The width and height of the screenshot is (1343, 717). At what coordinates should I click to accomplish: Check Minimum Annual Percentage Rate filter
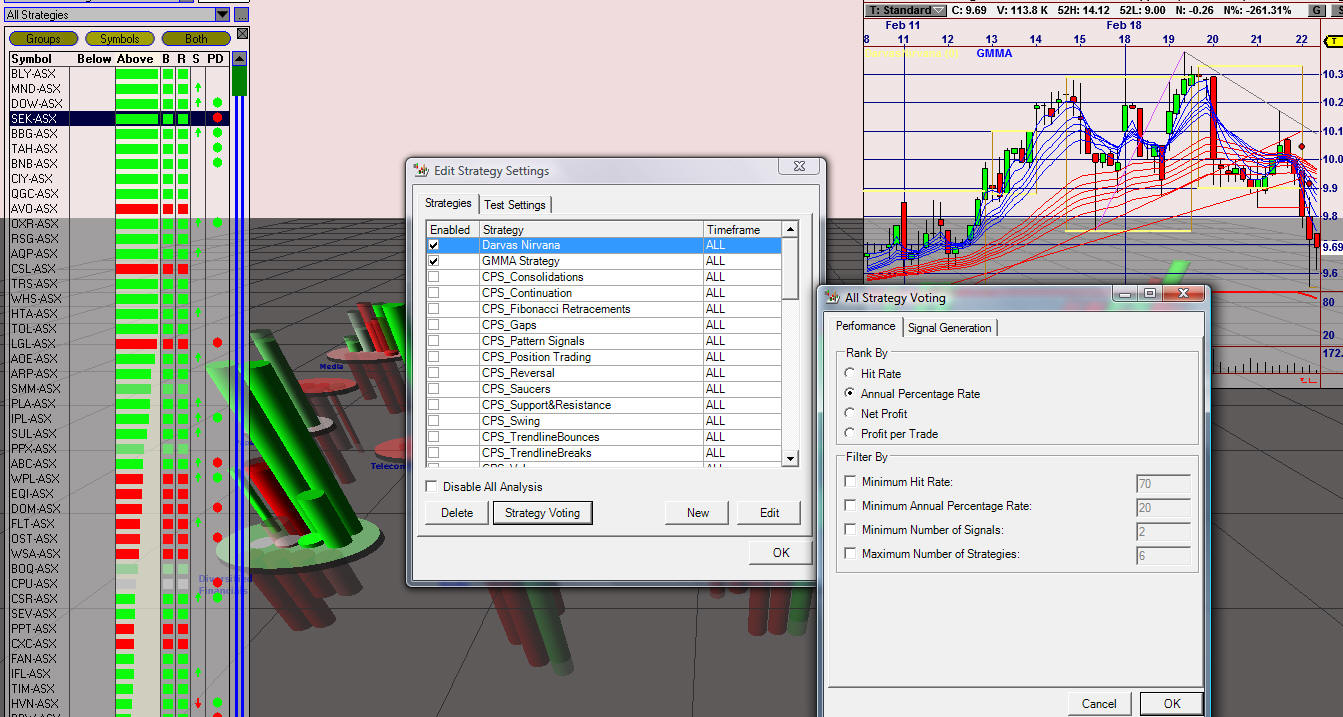[850, 506]
